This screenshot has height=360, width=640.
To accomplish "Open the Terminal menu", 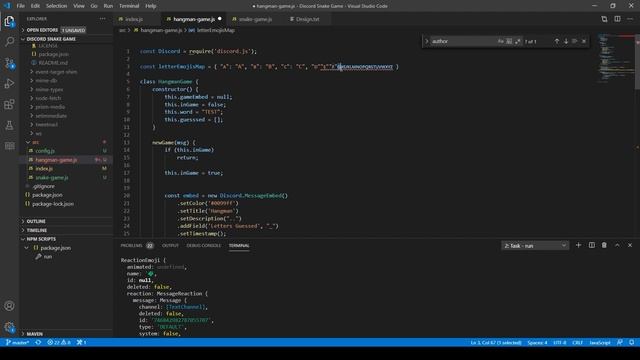I will (129, 6).
